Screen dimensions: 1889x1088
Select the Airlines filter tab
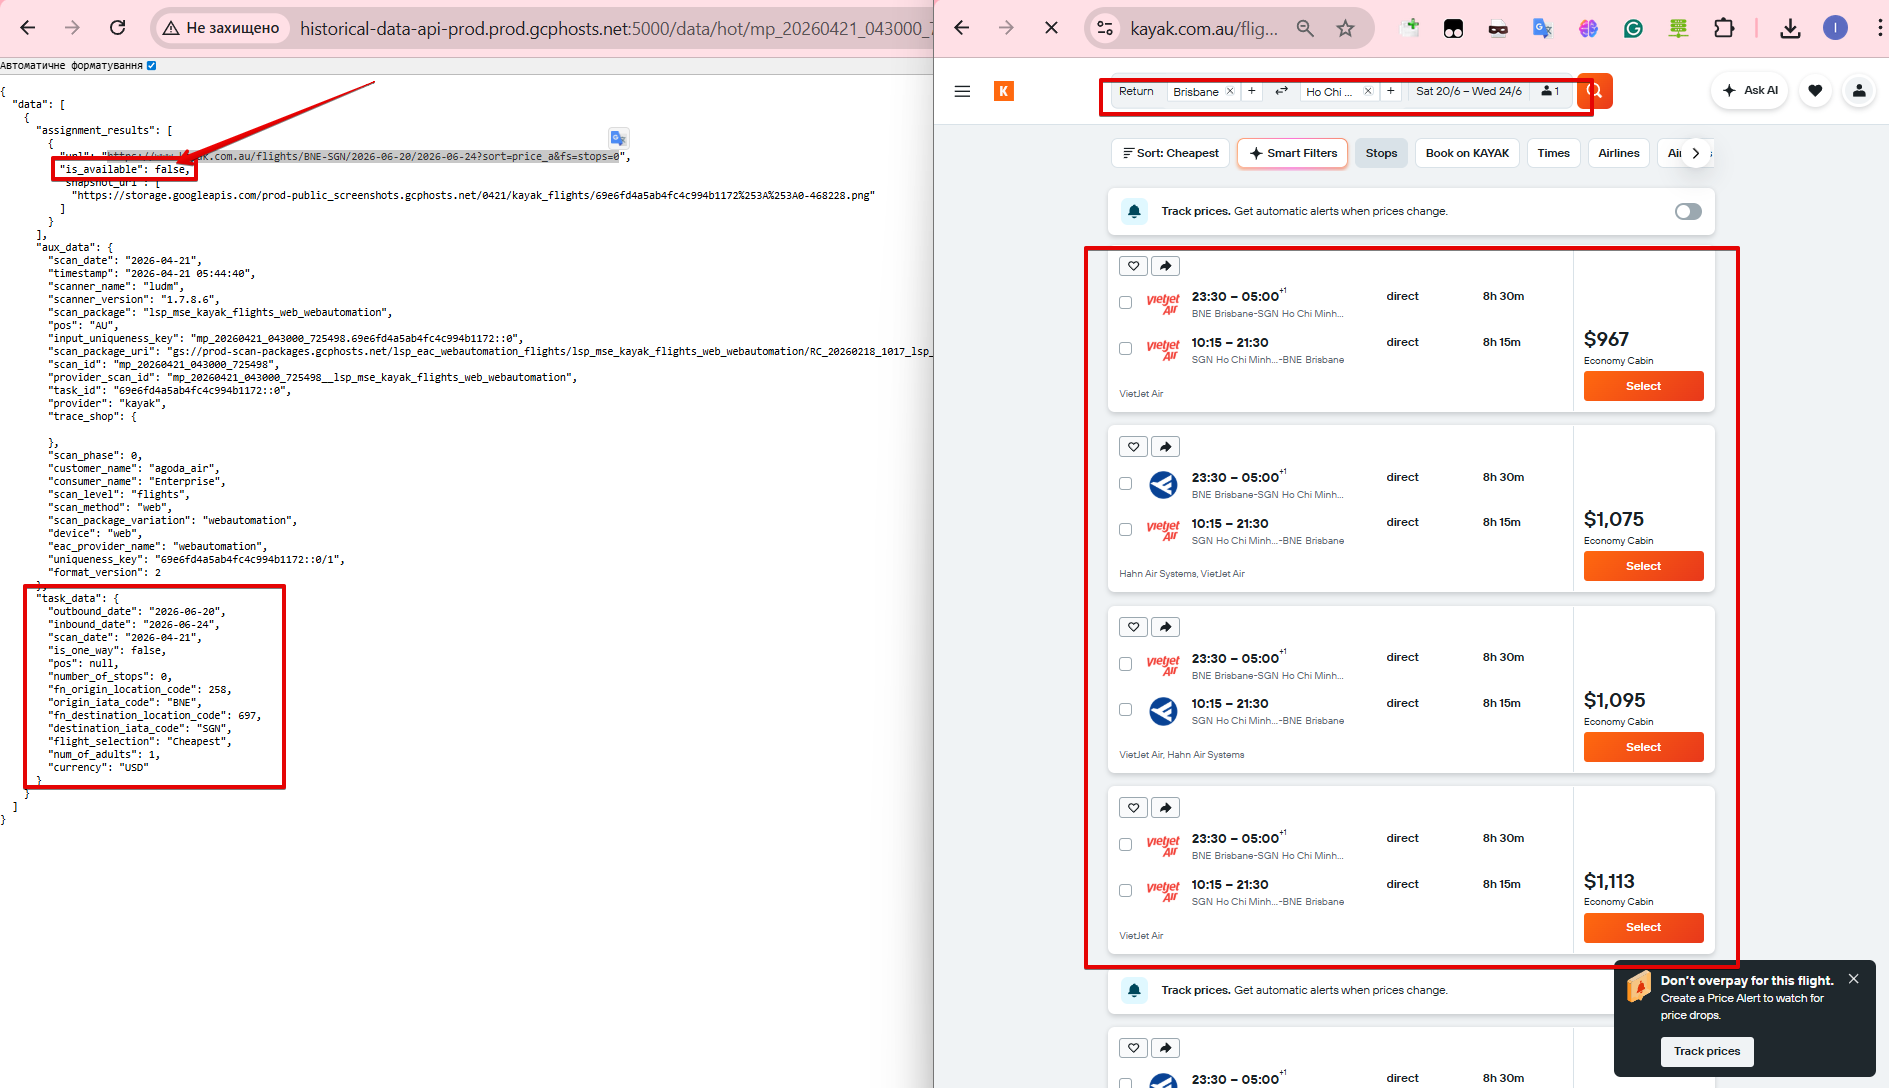pyautogui.click(x=1618, y=153)
